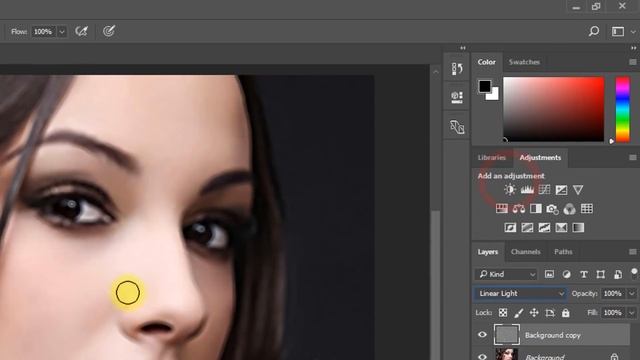Add a Selective Color adjustment
Screen dimensions: 640x360
point(561,228)
